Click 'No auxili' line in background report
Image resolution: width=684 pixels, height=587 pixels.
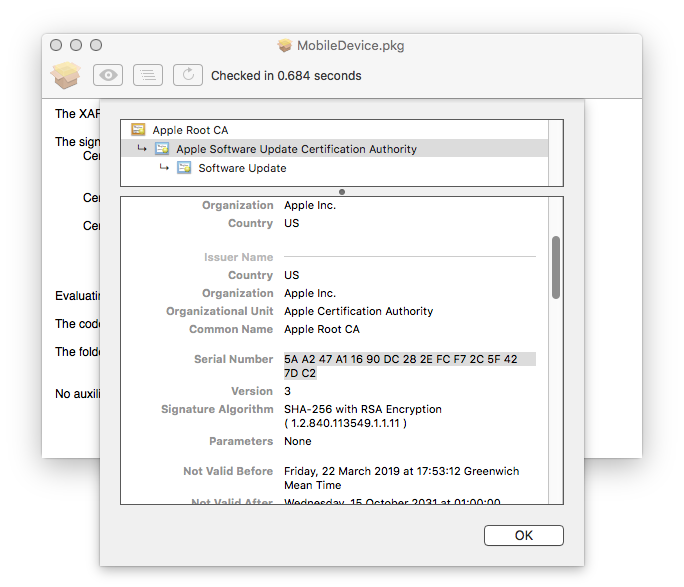pyautogui.click(x=77, y=393)
